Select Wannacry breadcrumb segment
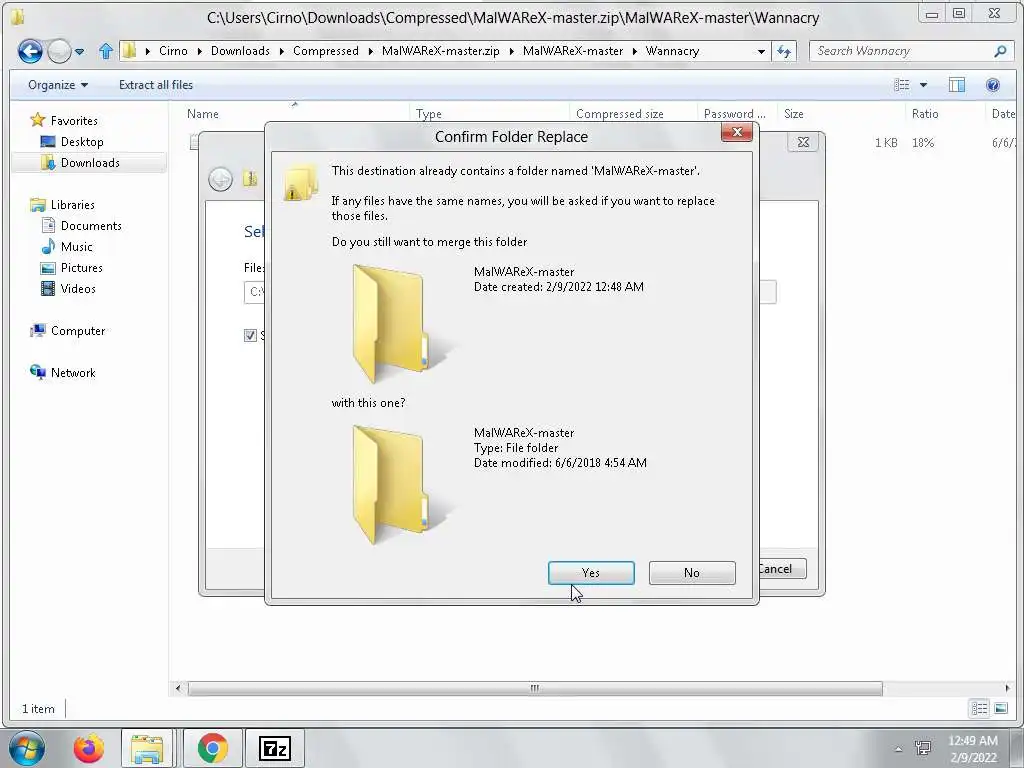The image size is (1024, 768). 672,51
